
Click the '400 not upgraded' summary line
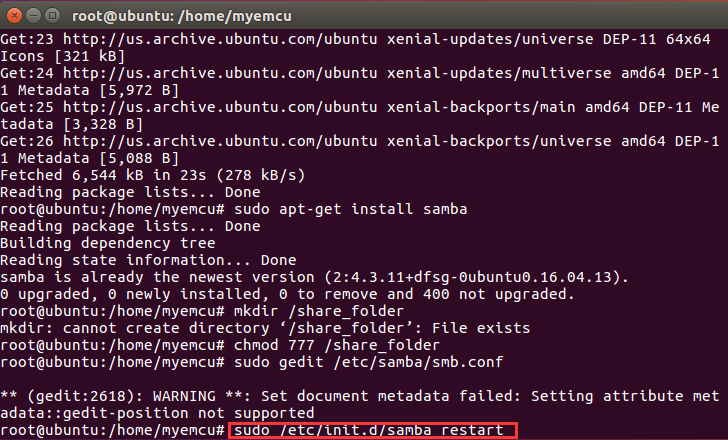pyautogui.click(x=287, y=294)
